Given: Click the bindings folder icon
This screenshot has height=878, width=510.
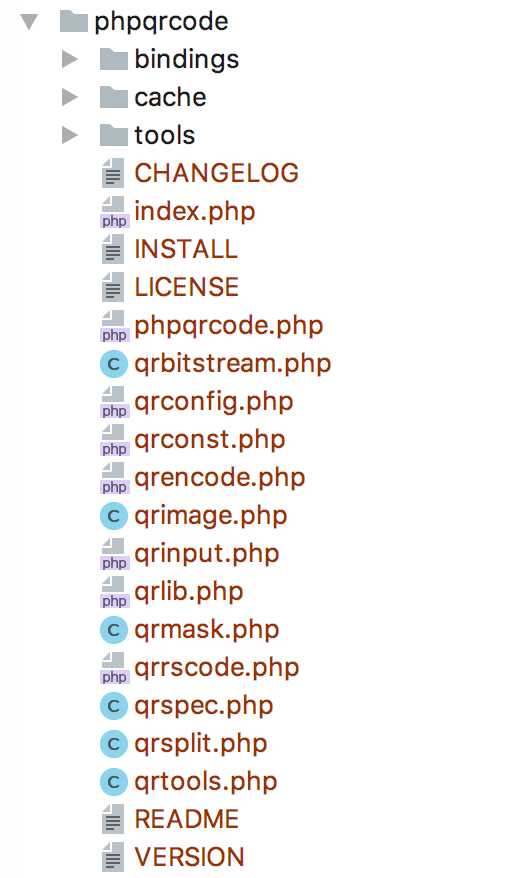Looking at the screenshot, I should pos(114,59).
